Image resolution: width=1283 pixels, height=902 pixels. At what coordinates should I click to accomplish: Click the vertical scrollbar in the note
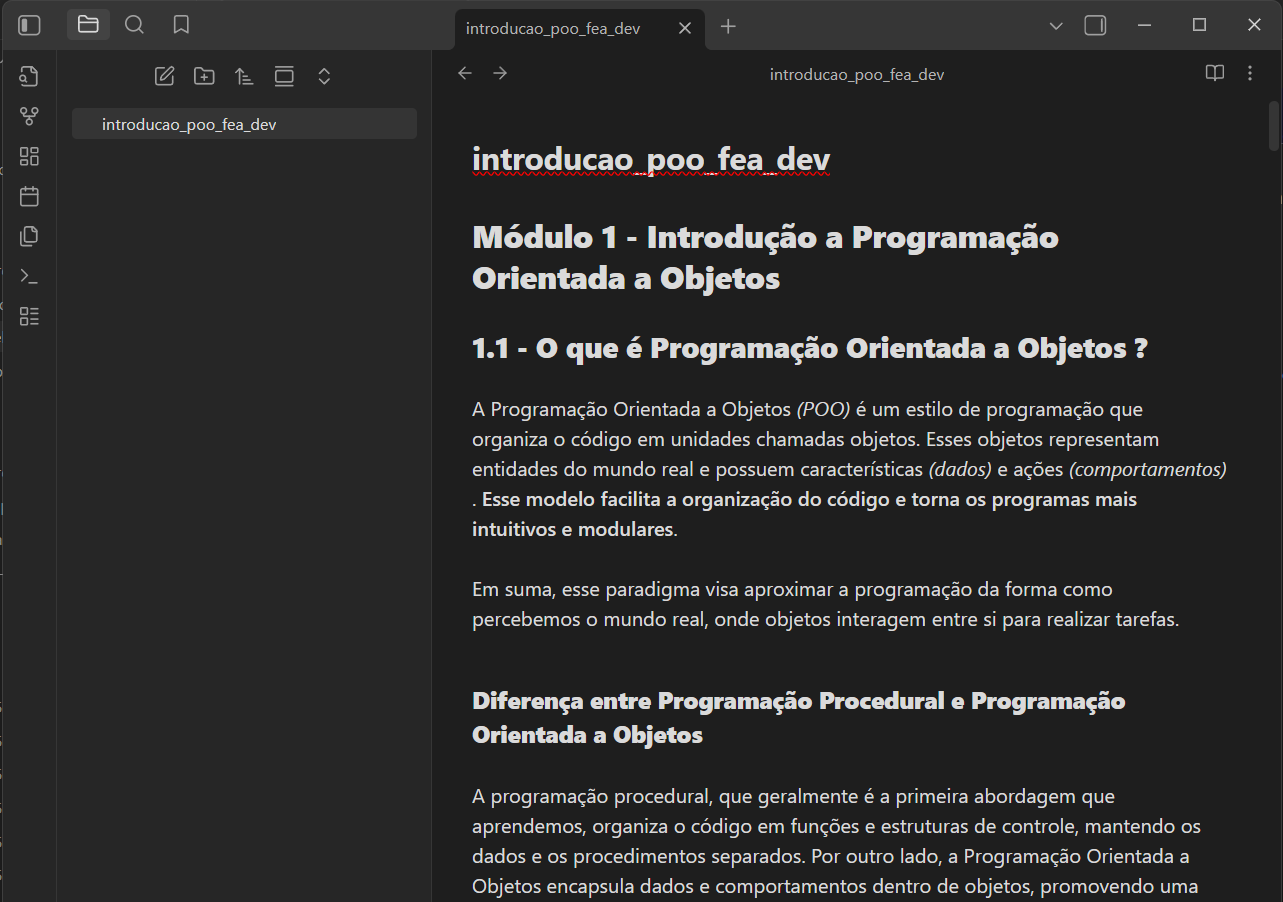[x=1274, y=126]
